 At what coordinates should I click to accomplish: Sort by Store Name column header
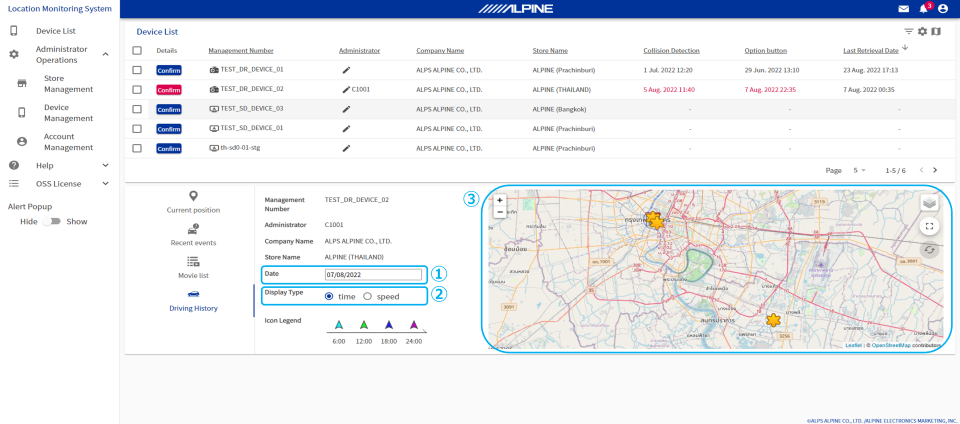tap(550, 51)
